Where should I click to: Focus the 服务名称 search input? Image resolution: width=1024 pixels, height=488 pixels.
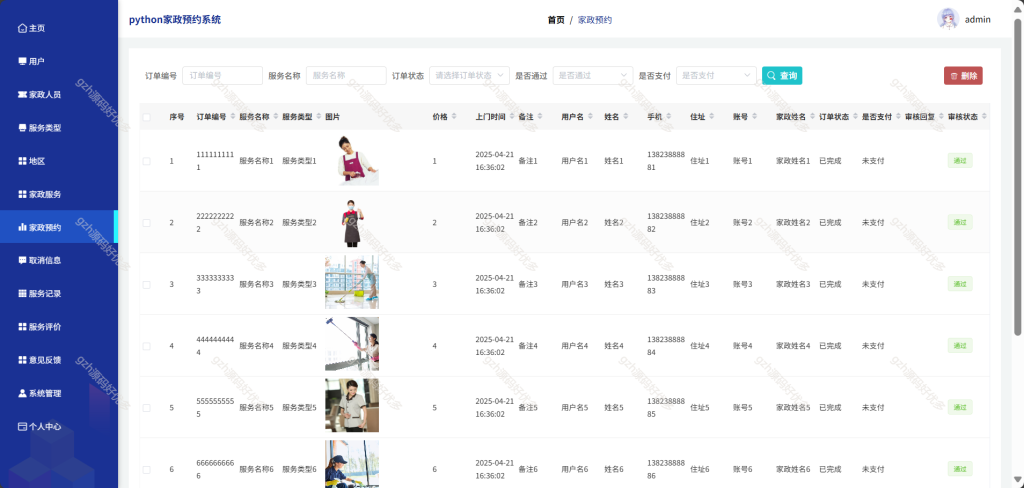[346, 76]
